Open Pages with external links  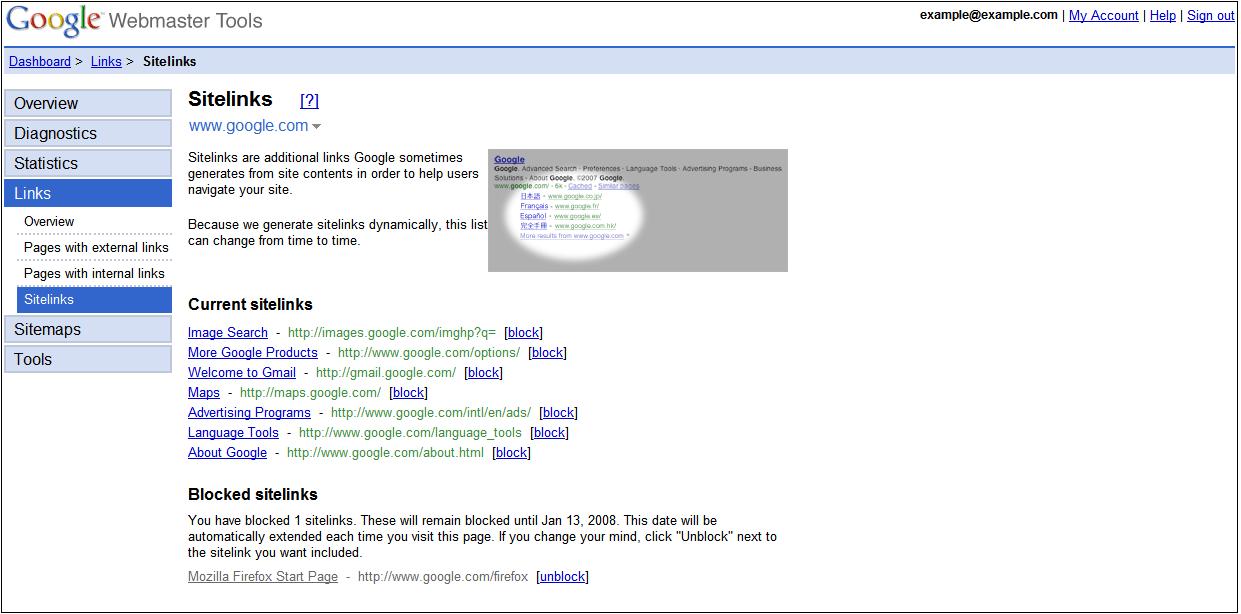(94, 247)
